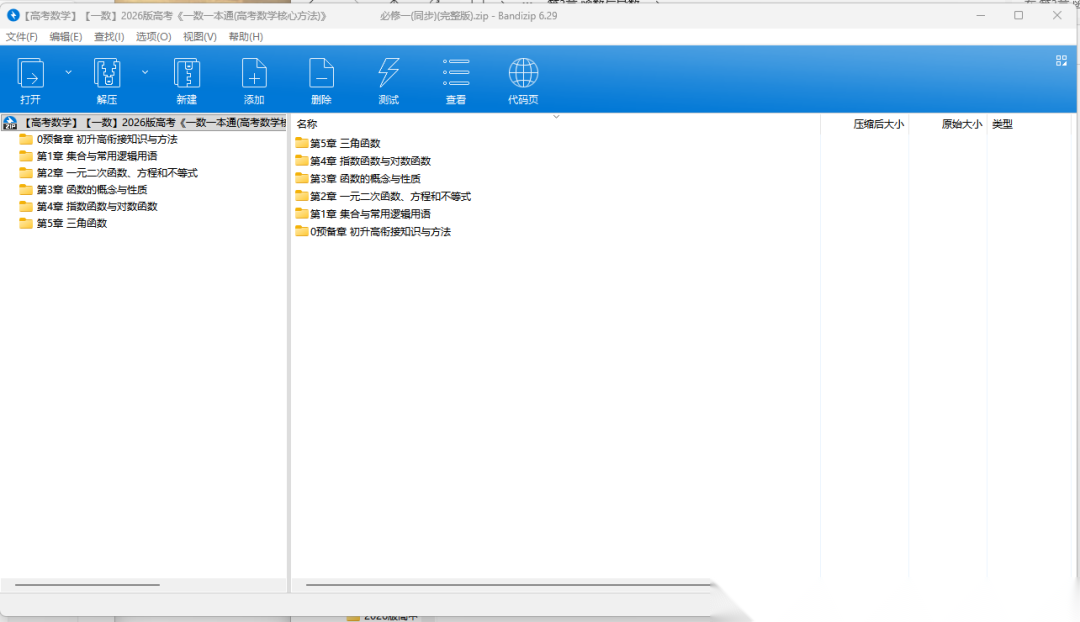Click the 添加 (Add) file icon
1080x622 pixels.
pos(254,74)
